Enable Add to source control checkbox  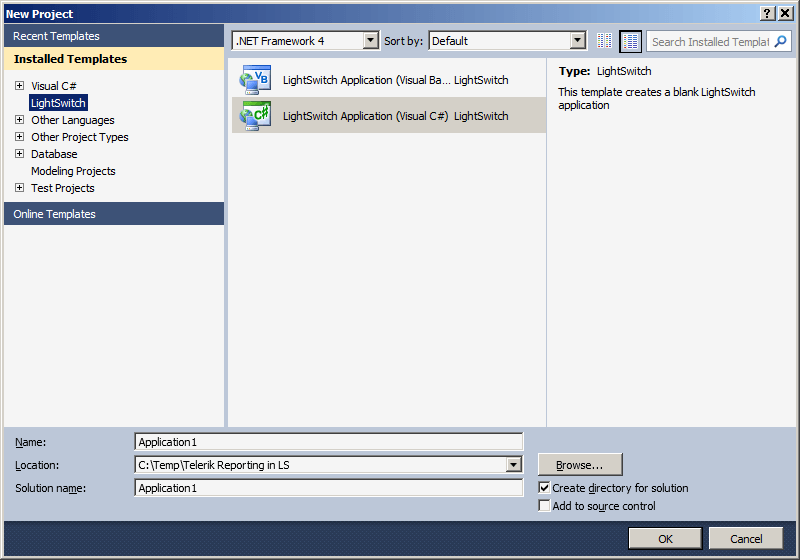point(544,505)
